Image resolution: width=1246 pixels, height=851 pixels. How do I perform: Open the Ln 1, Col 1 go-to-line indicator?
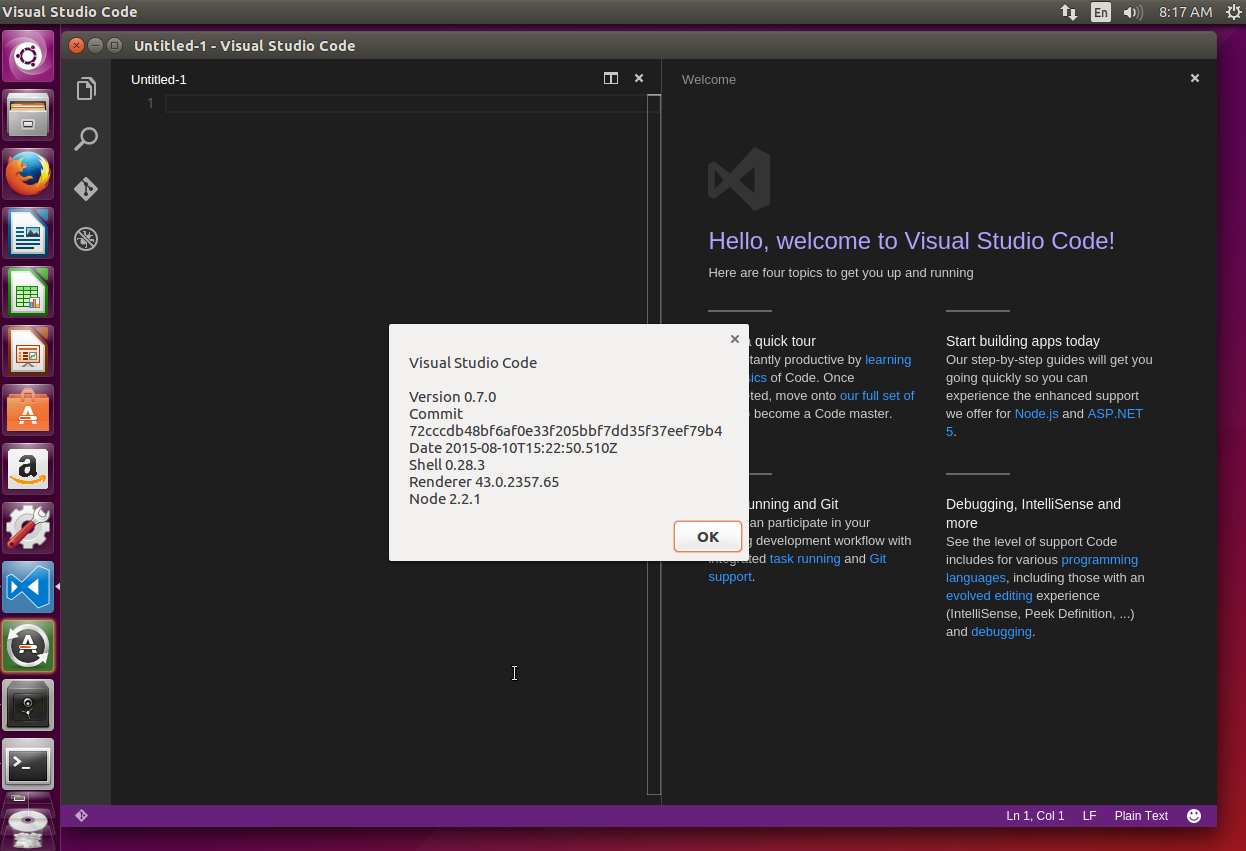tap(1035, 816)
